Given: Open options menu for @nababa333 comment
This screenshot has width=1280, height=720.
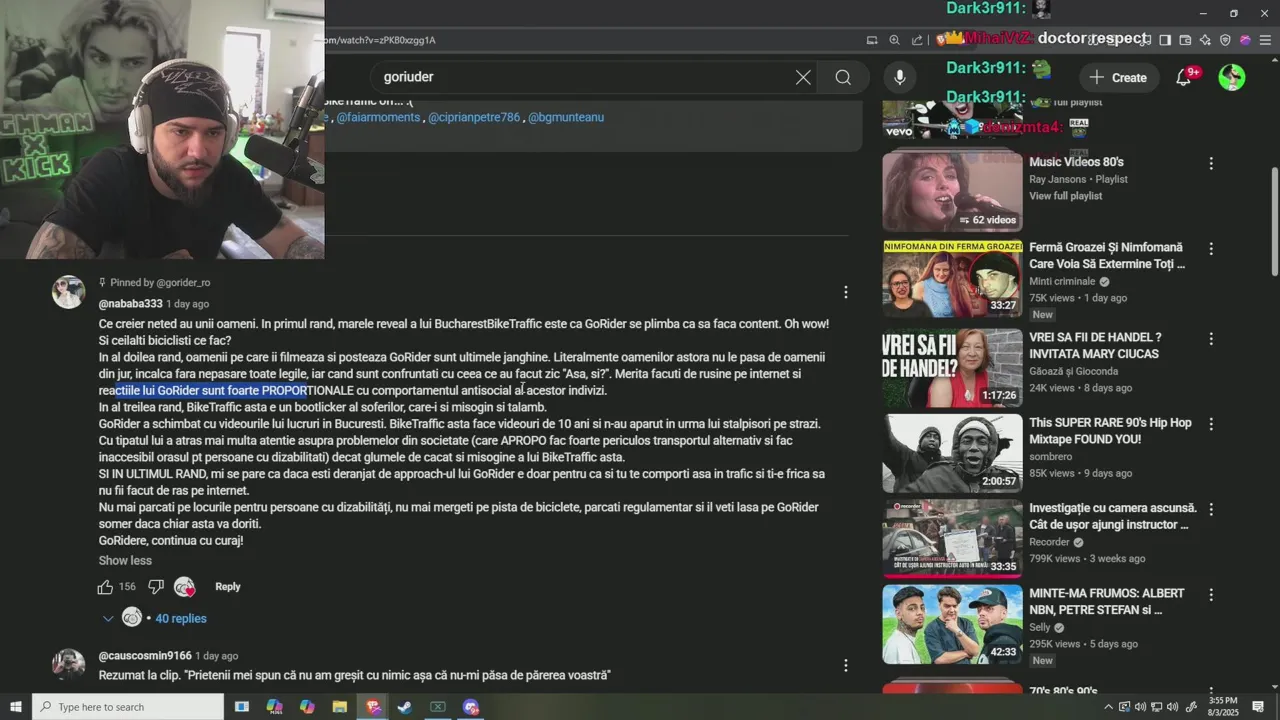Looking at the screenshot, I should 846,292.
